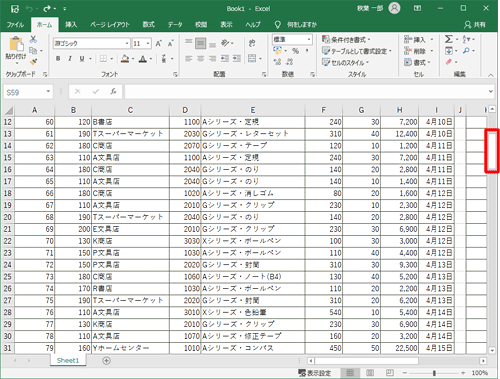Image resolution: width=500 pixels, height=379 pixels.
Task: Click the Borders grid icon
Action: pos(103,59)
